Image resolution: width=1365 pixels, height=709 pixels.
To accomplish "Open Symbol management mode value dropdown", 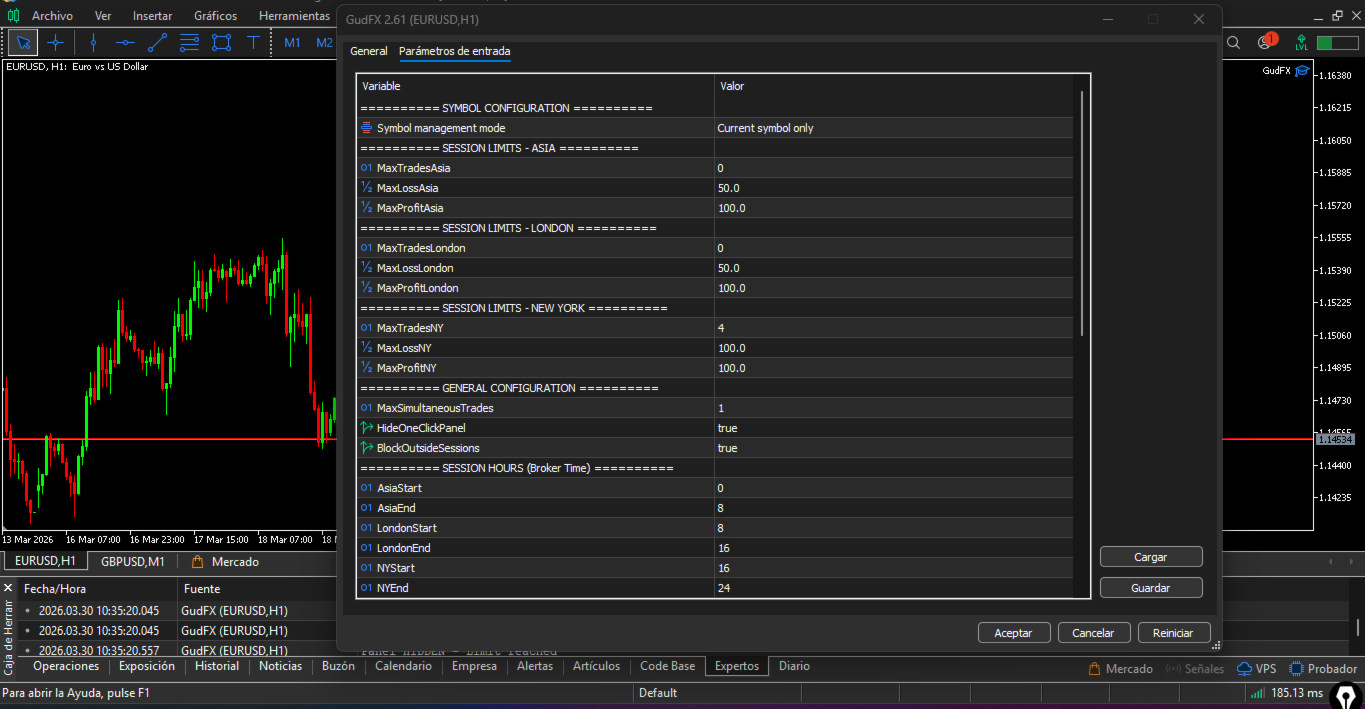I will pyautogui.click(x=894, y=128).
